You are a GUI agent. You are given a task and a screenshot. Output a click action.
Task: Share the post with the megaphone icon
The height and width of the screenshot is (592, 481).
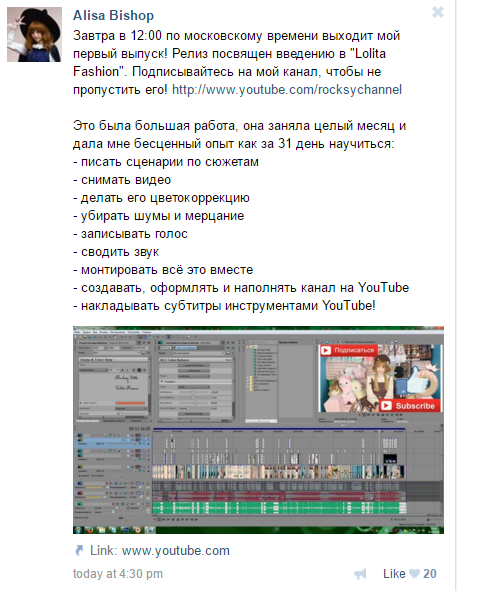coord(360,574)
